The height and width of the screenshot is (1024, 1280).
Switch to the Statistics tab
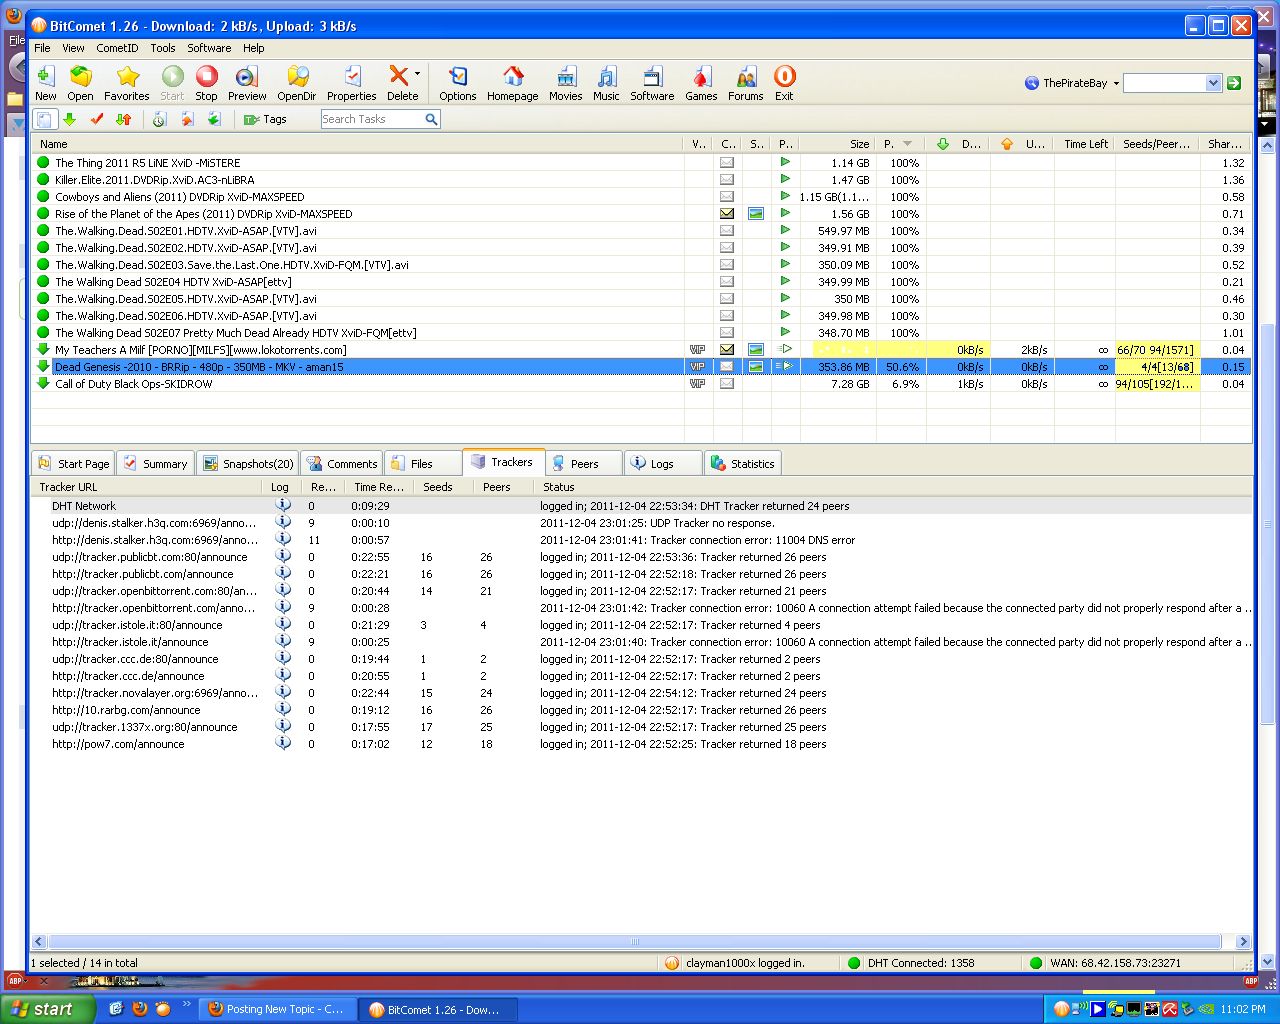point(743,464)
